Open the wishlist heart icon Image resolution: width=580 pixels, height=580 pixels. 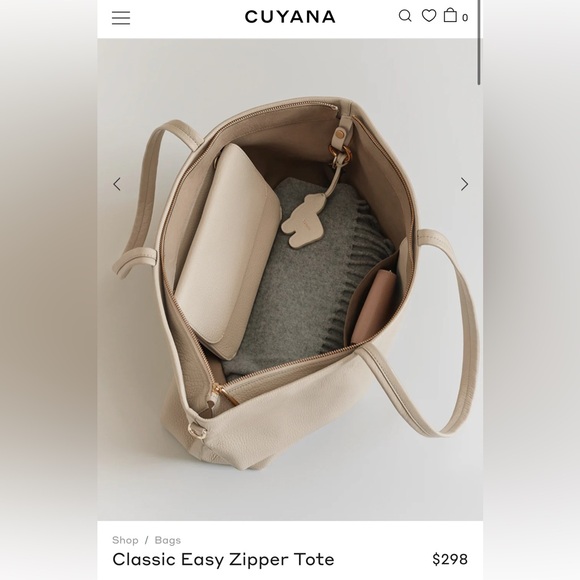point(429,16)
